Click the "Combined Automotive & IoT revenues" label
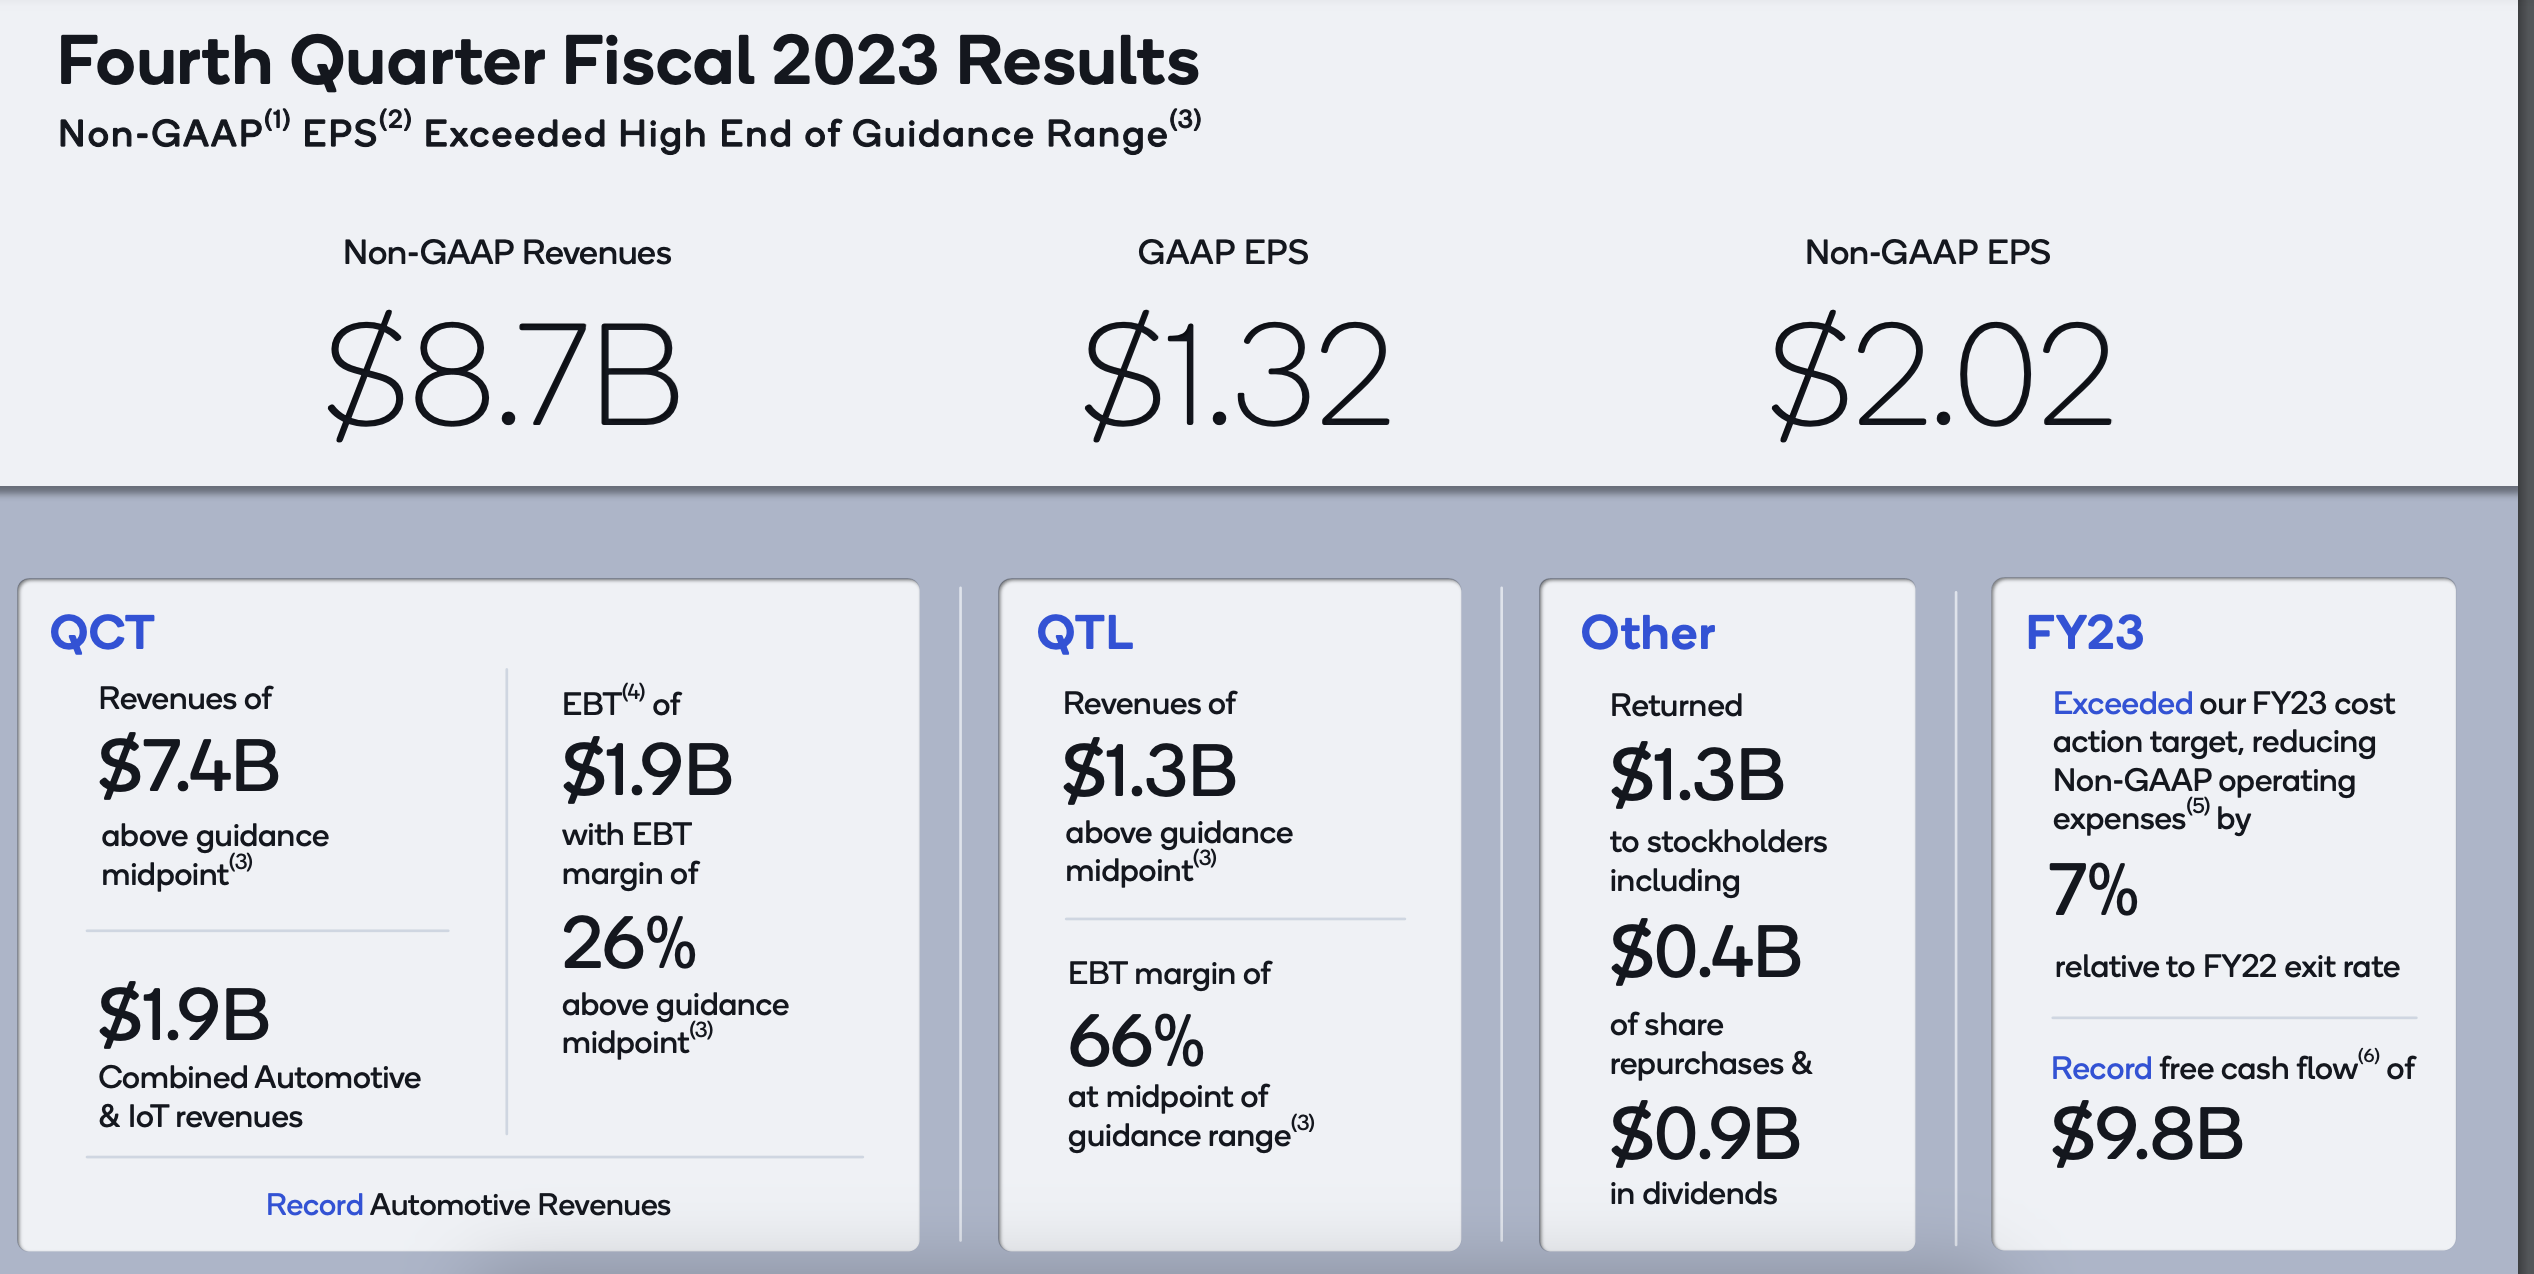Image resolution: width=2534 pixels, height=1274 pixels. tap(259, 1097)
